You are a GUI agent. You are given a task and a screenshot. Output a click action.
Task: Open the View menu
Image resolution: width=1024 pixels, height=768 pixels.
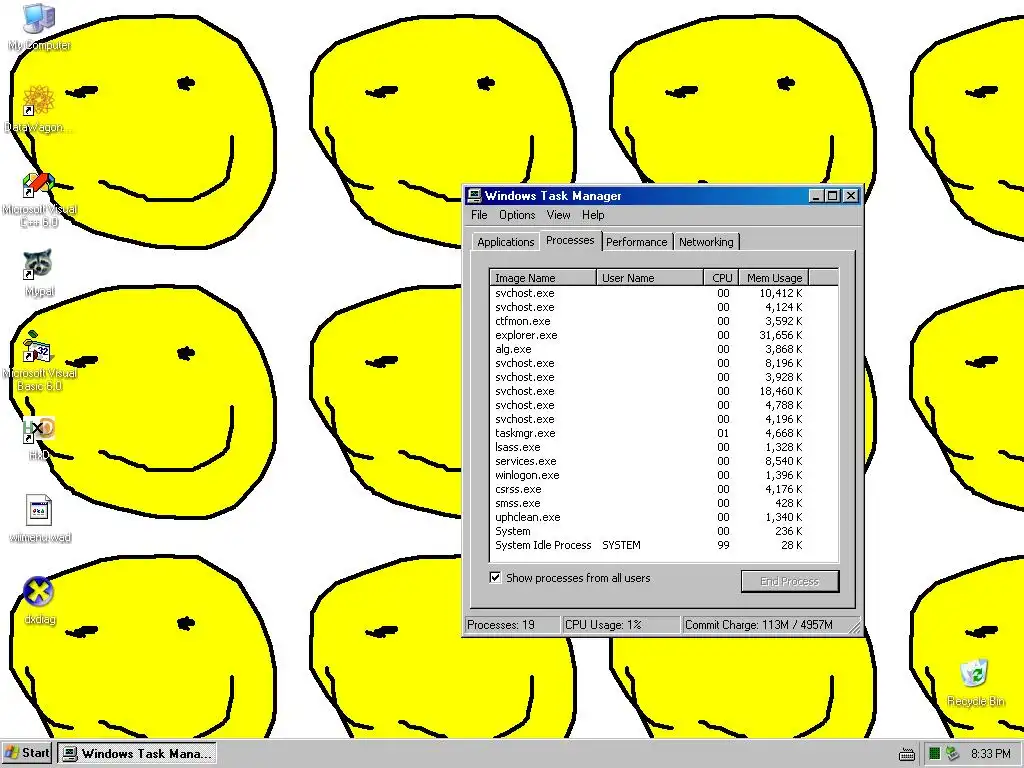[558, 215]
